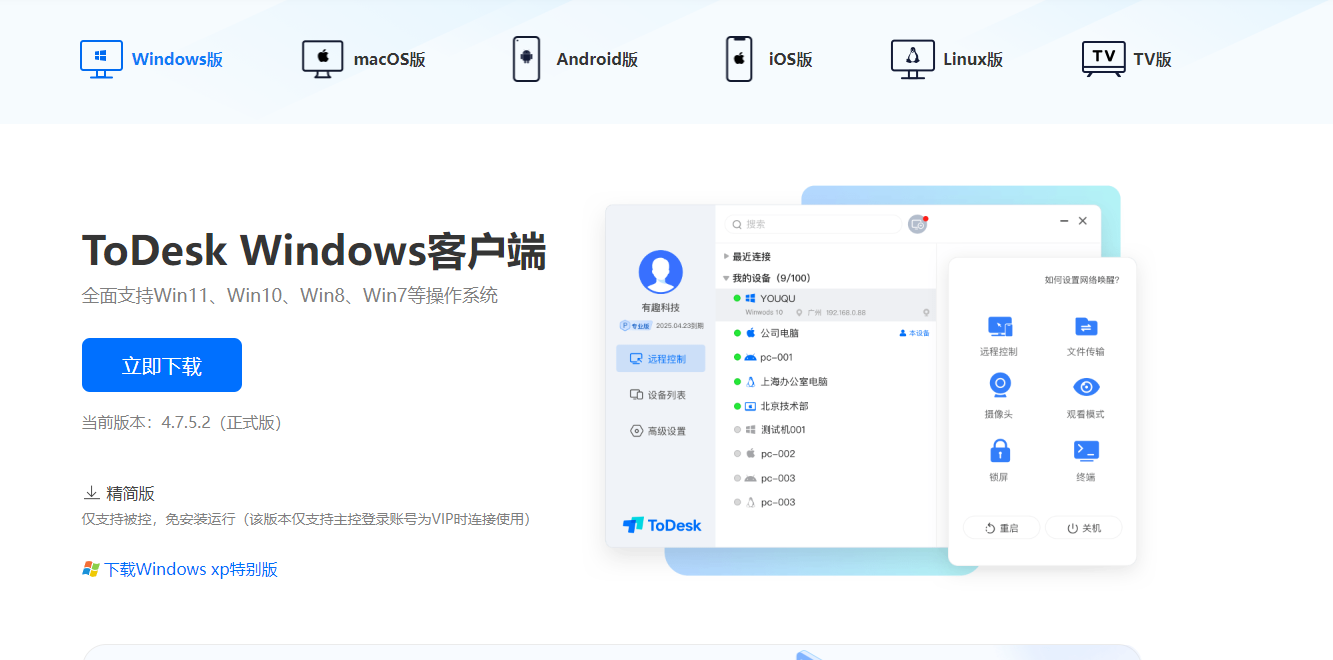Click the text 全面支持Win11、Win10、Win8、Win7等操作系统
Viewport: 1333px width, 660px height.
[290, 296]
